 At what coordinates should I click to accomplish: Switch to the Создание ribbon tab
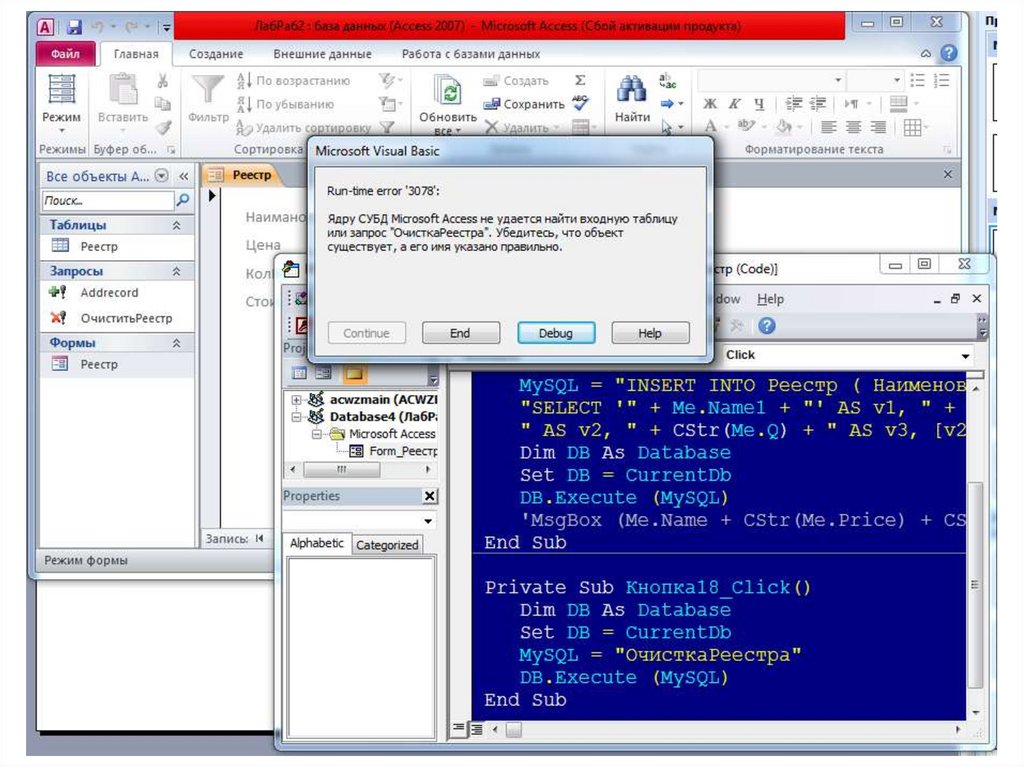pyautogui.click(x=215, y=54)
